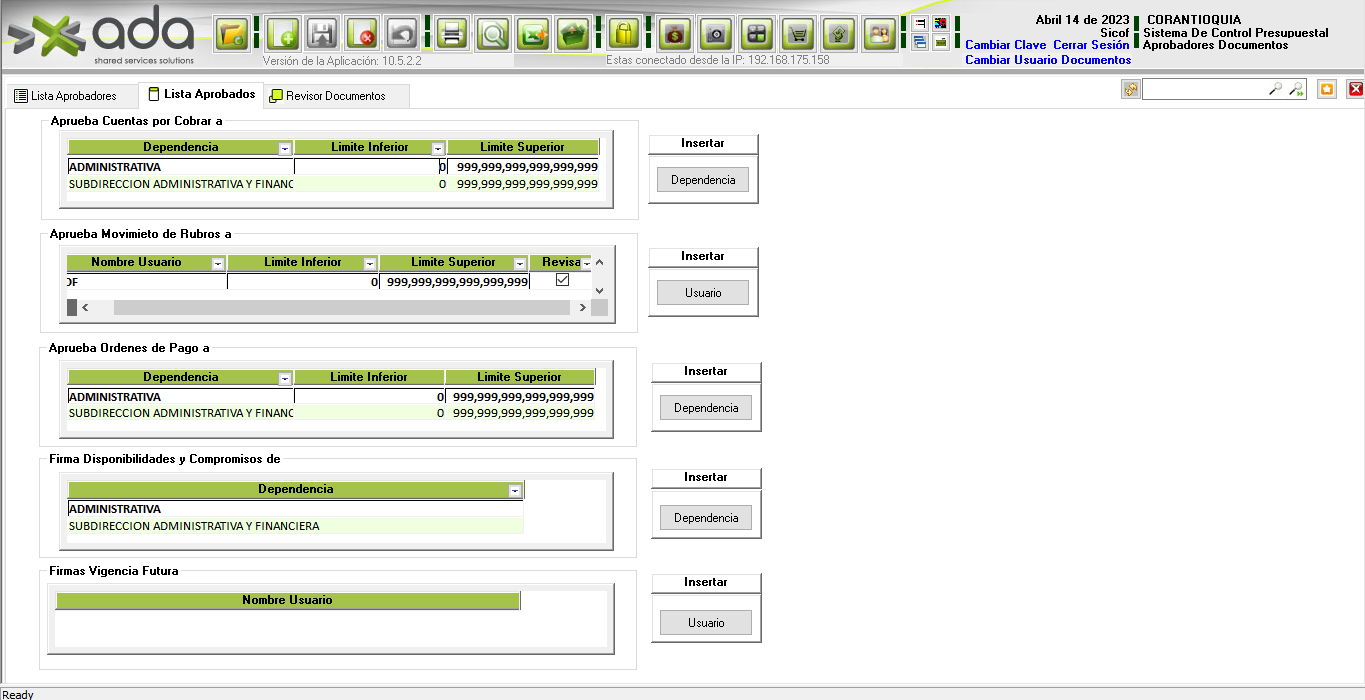1365x700 pixels.
Task: Click the green box with arrow icon
Action: coord(573,35)
